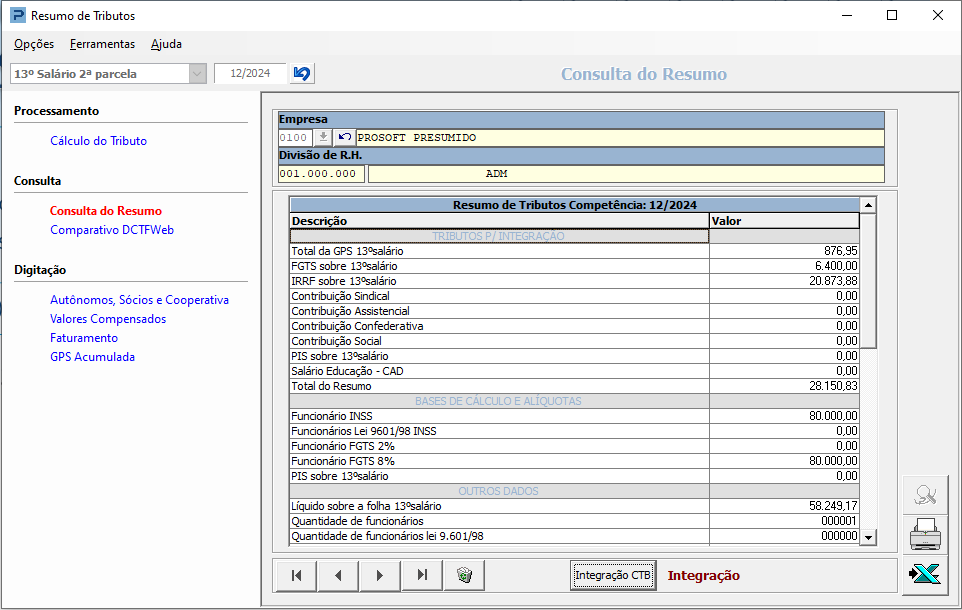962x610 pixels.
Task: Open the Comparativo DCTFWeb link
Action: tap(112, 230)
